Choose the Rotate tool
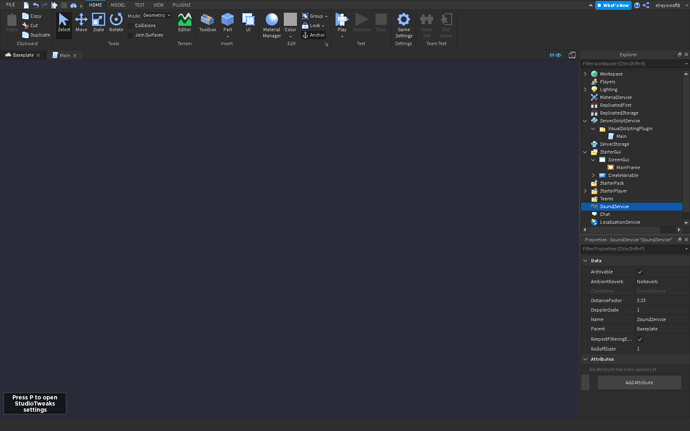Viewport: 690px width, 431px height. 116,22
